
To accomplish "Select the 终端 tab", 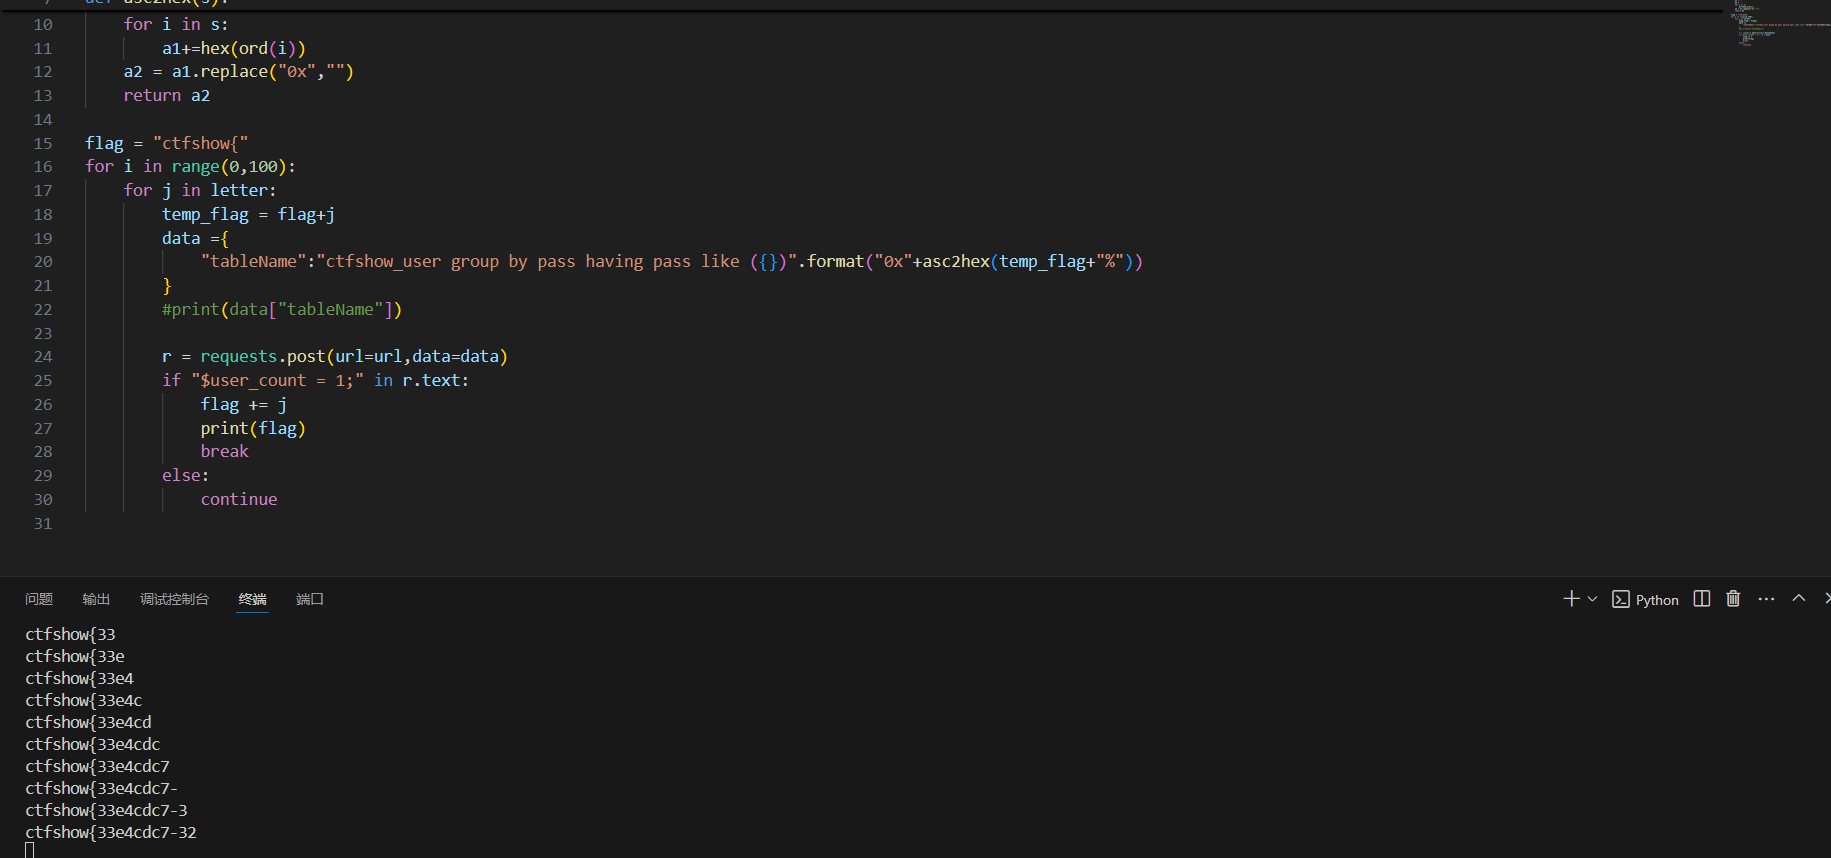I will point(253,599).
